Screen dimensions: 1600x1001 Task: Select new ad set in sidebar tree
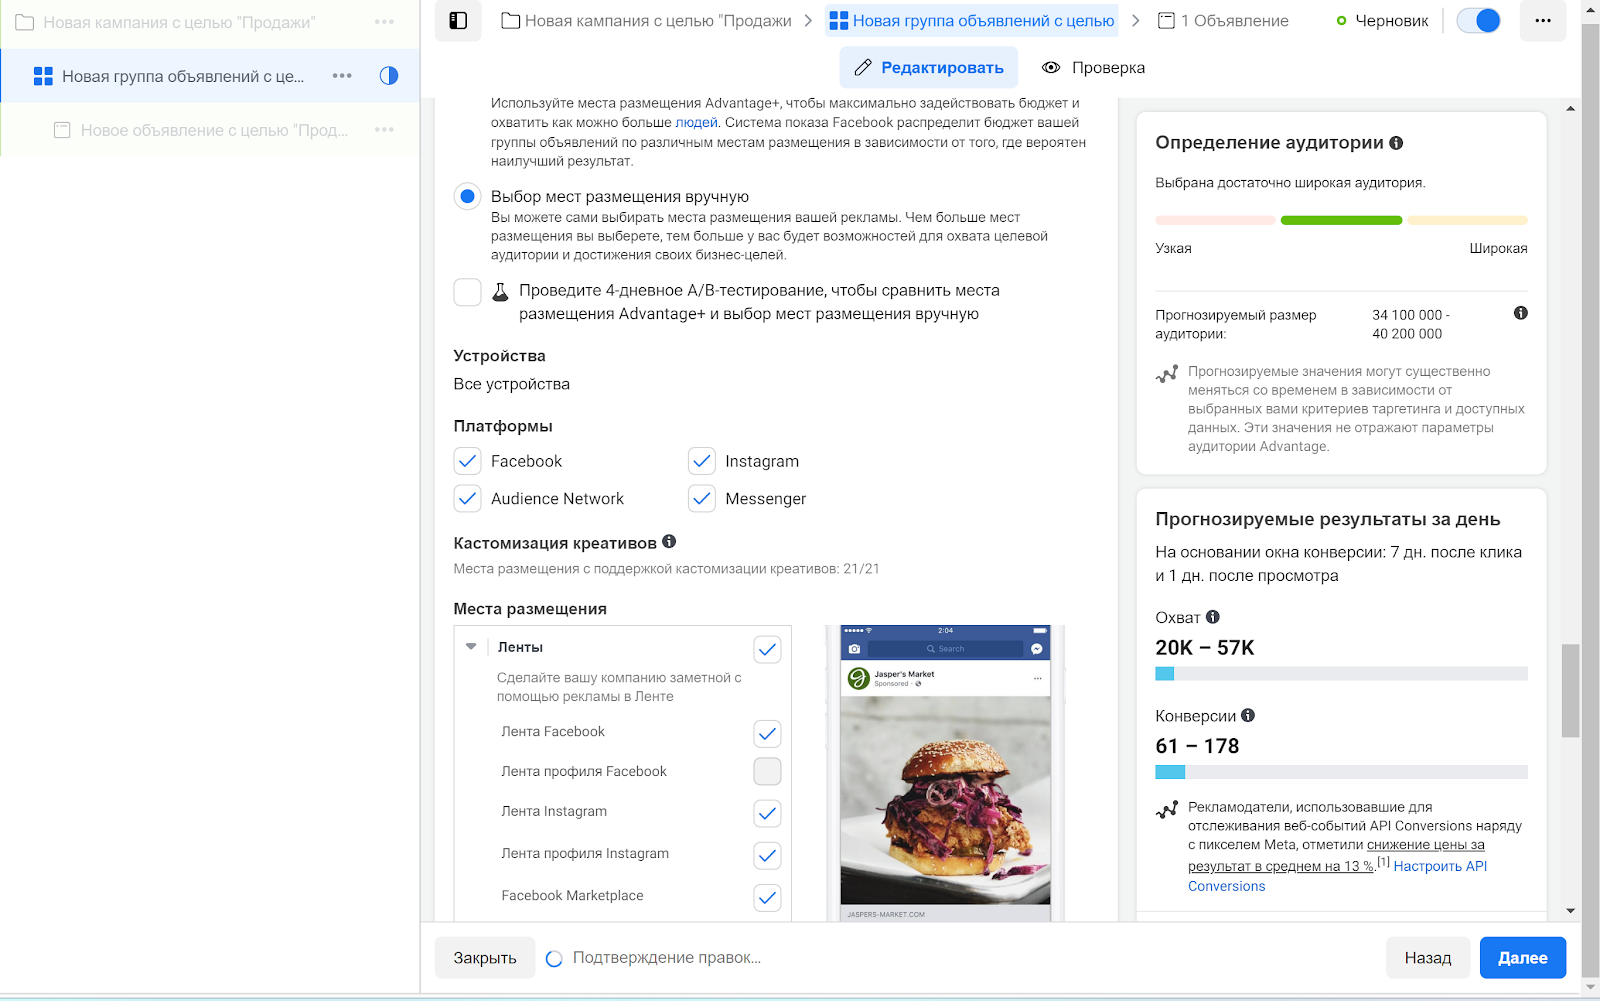click(x=183, y=76)
